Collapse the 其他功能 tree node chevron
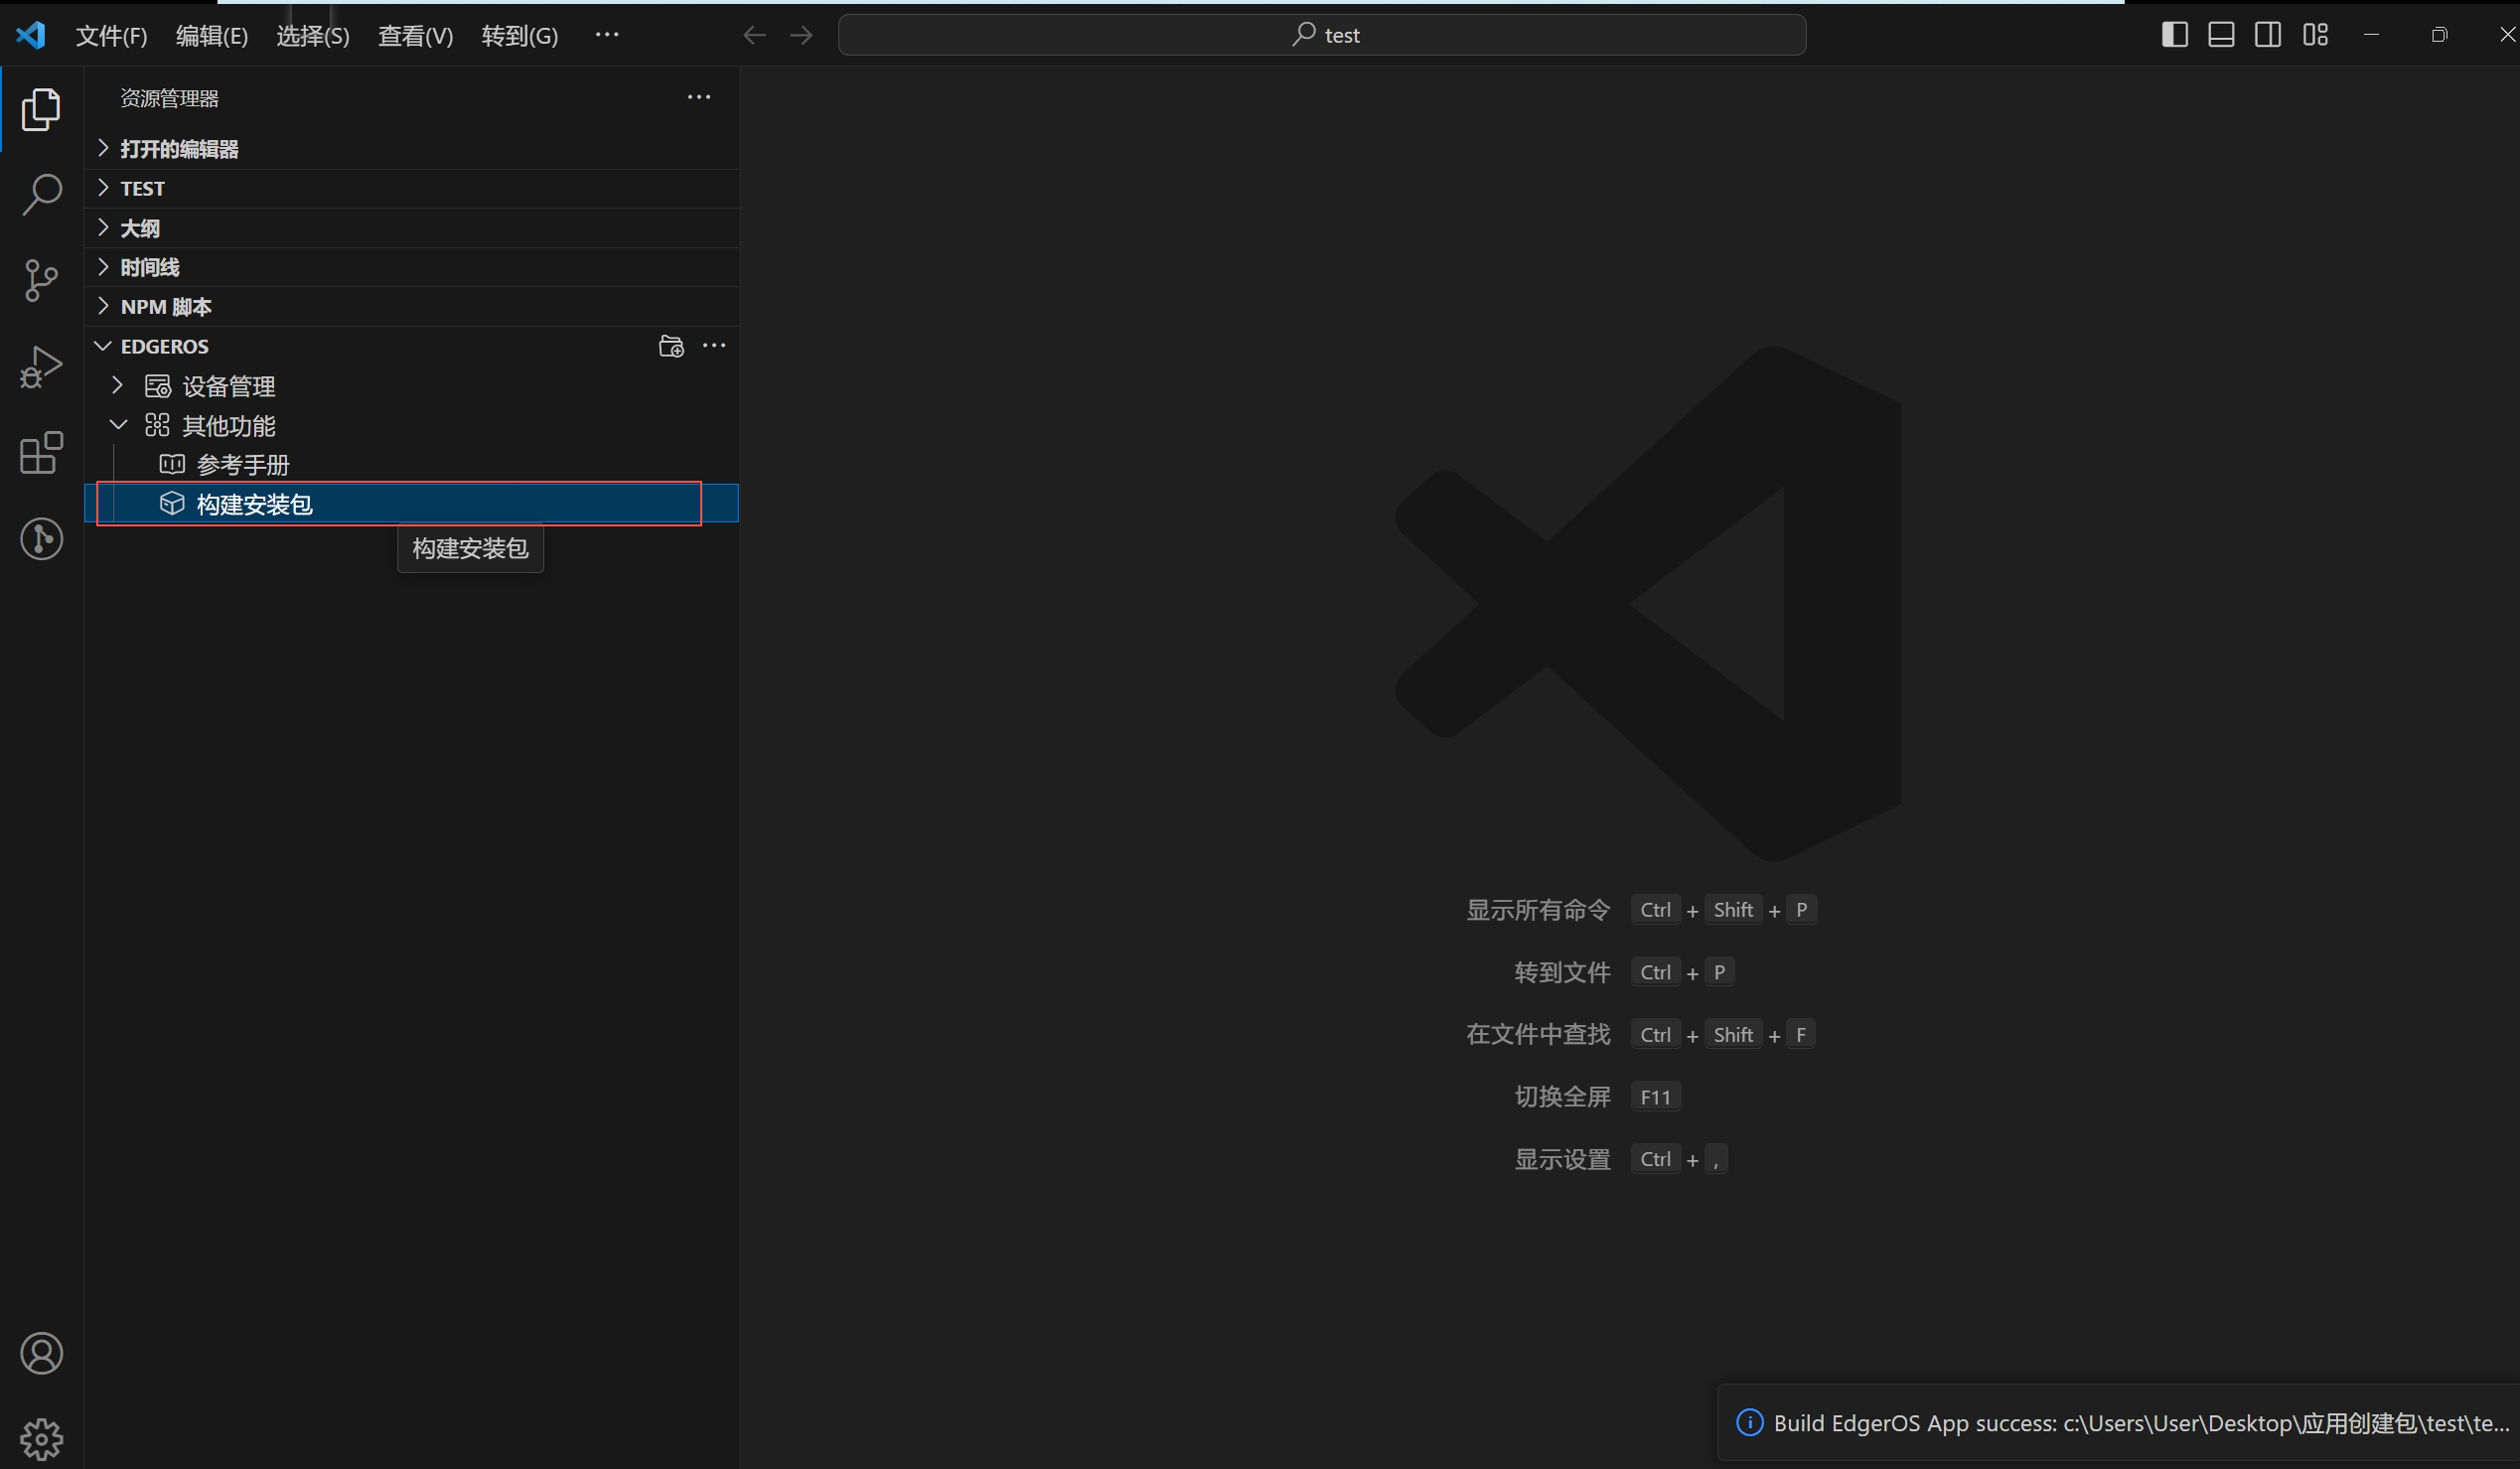2520x1469 pixels. (118, 425)
